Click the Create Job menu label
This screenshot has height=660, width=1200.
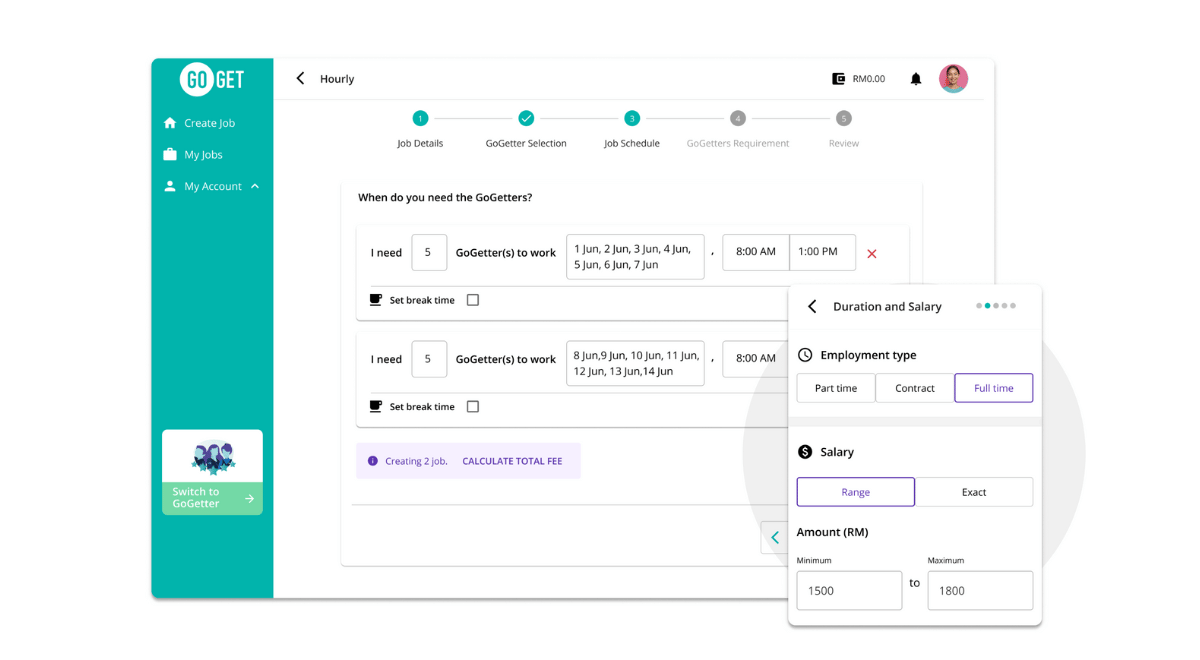point(210,123)
